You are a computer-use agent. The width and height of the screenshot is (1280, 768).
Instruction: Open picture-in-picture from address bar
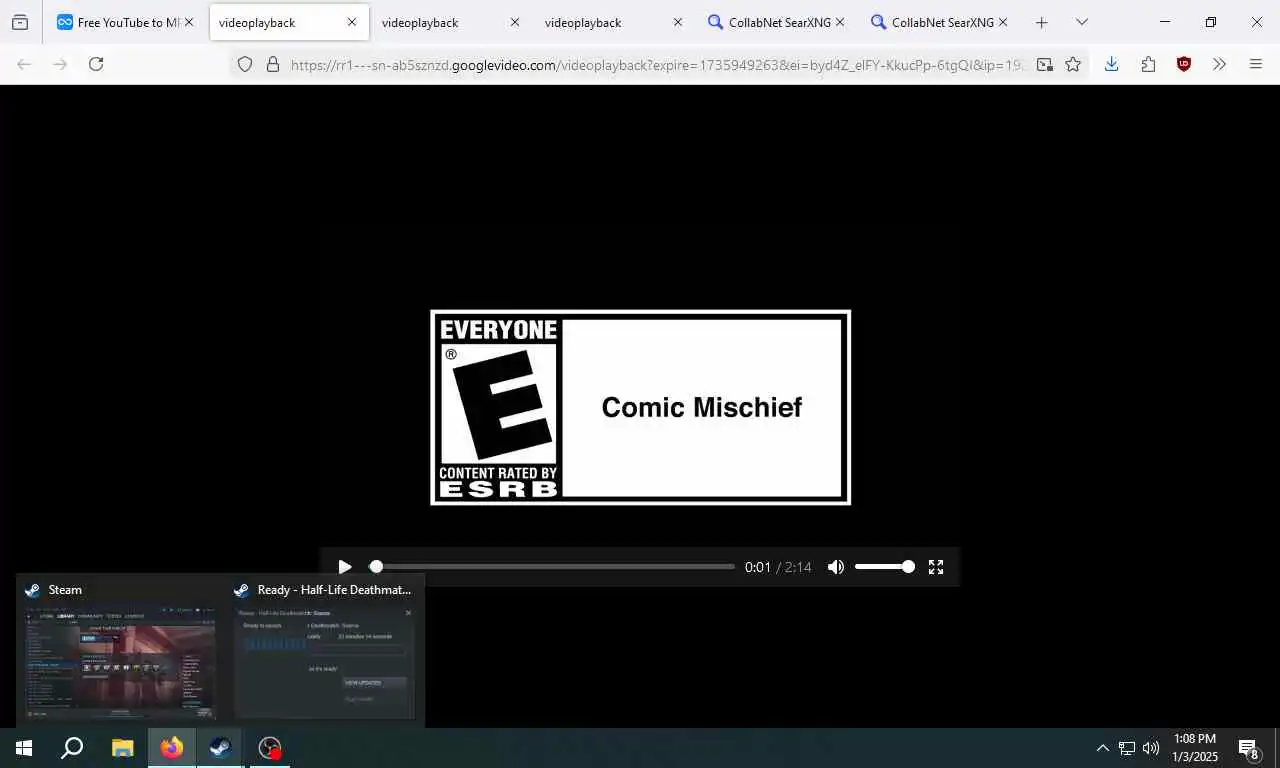tap(1044, 64)
